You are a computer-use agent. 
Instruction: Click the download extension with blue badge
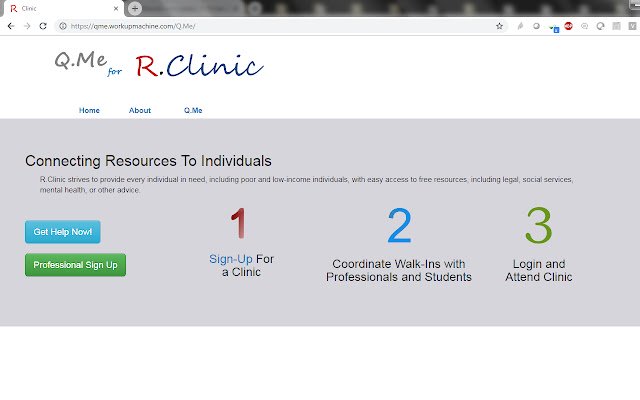[x=553, y=28]
